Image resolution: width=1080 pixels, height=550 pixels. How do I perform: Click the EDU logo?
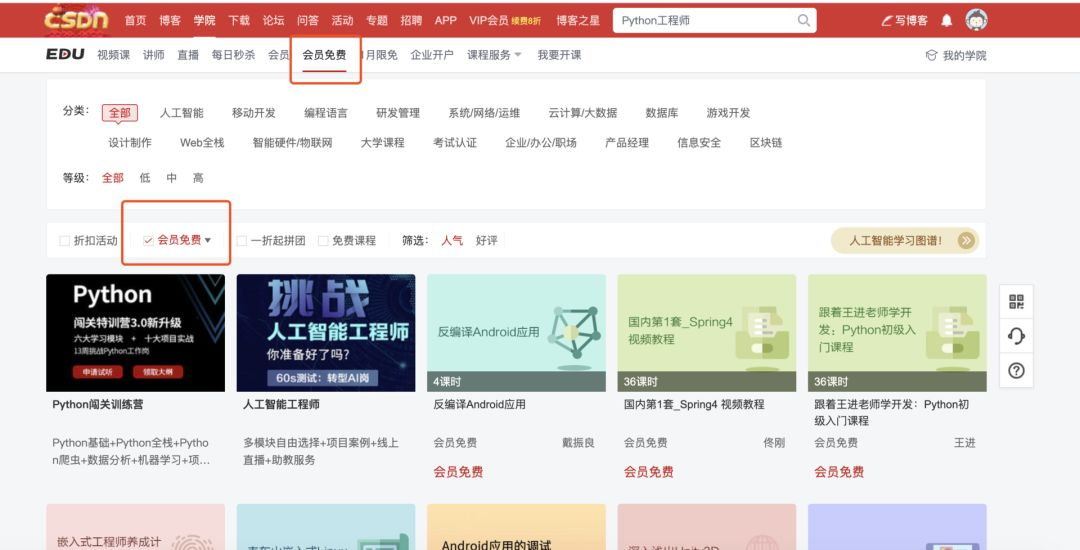point(65,54)
